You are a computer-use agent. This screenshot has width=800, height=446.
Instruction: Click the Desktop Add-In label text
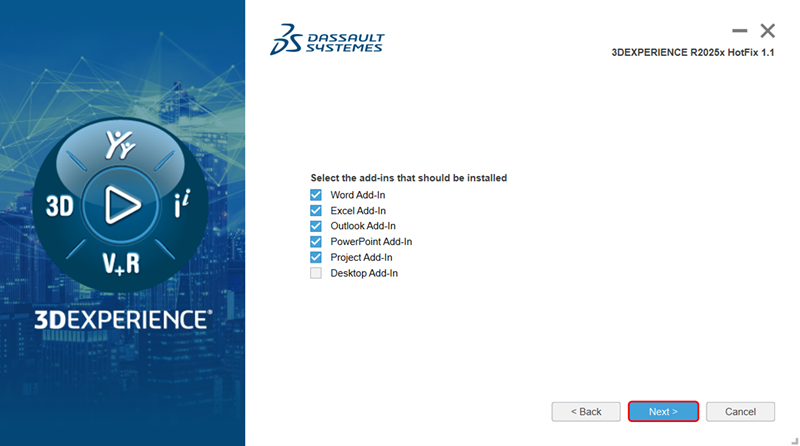(364, 273)
